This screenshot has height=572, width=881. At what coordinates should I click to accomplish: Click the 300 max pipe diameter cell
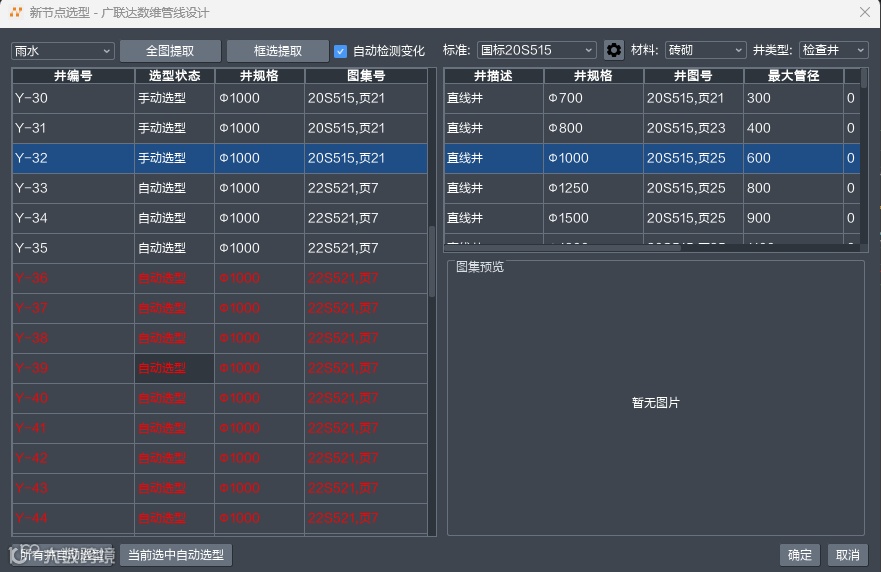click(x=793, y=98)
